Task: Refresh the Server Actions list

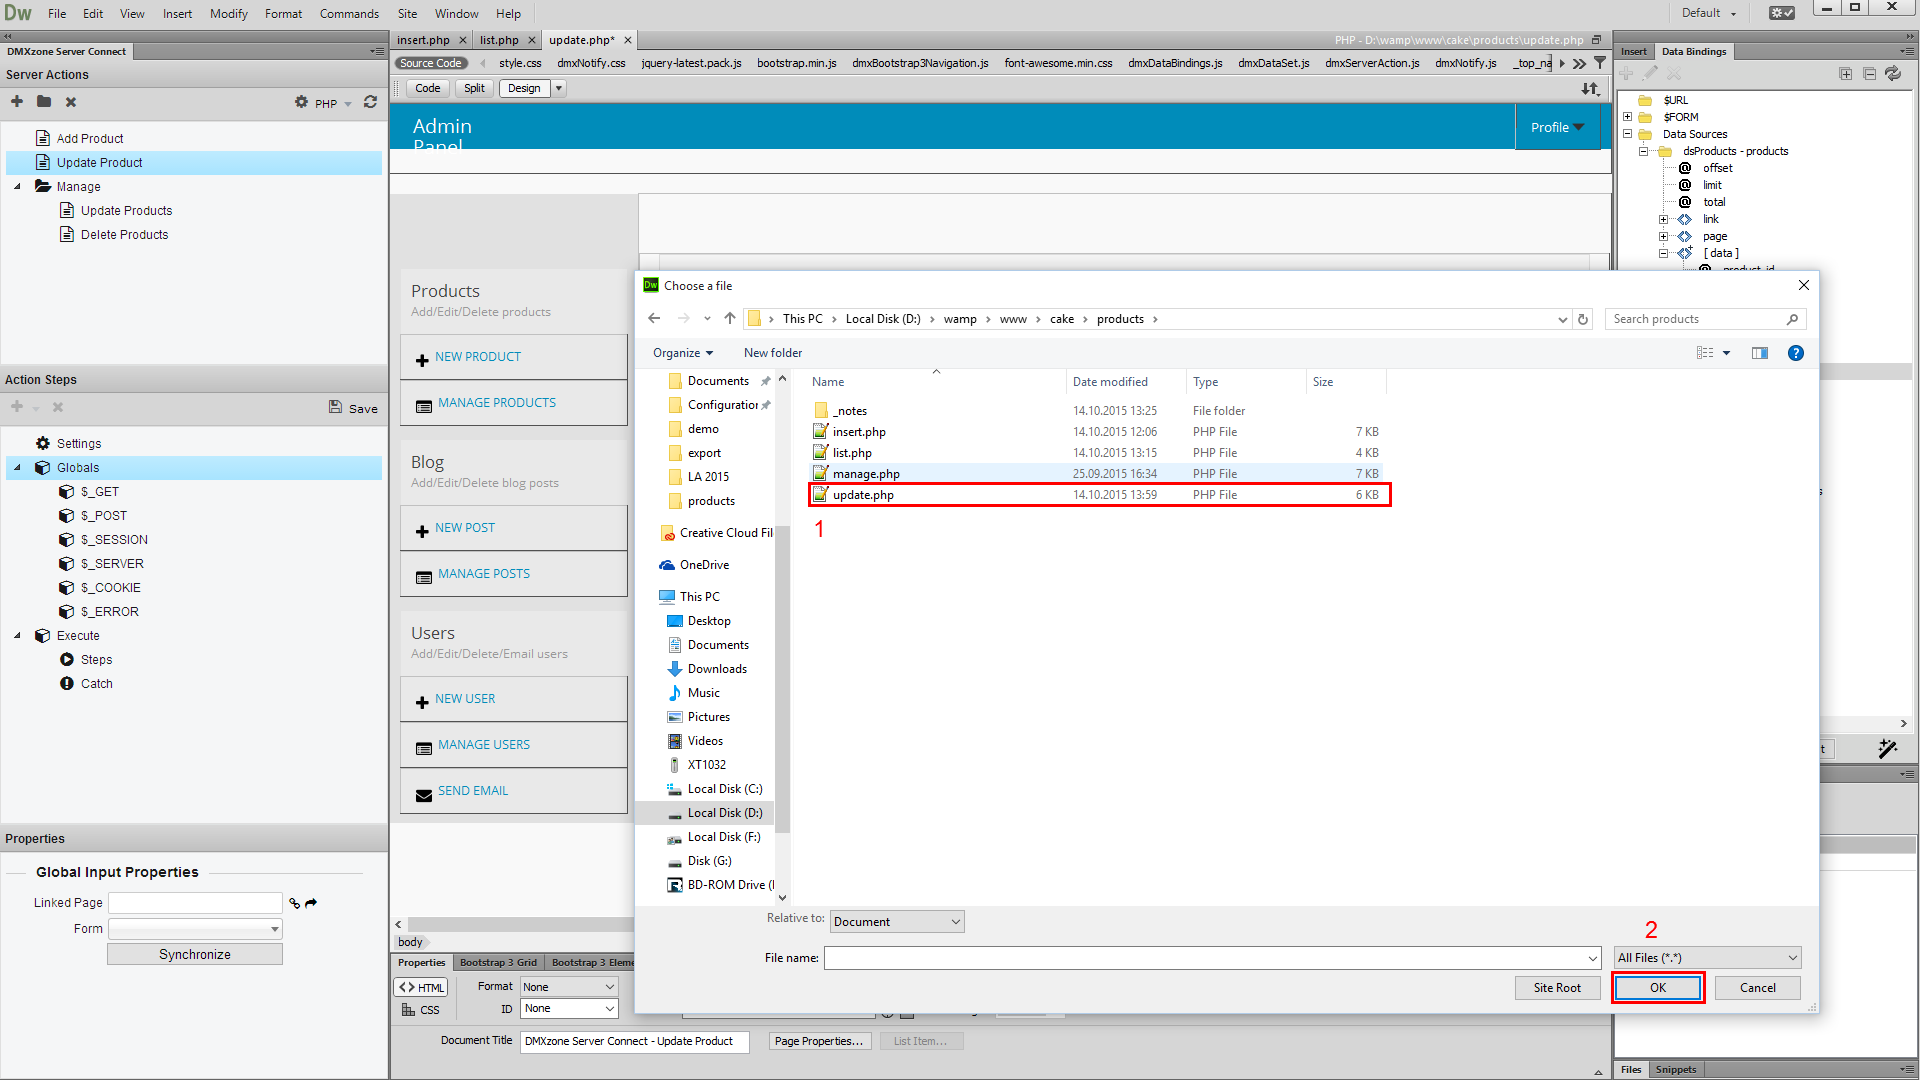Action: (370, 102)
